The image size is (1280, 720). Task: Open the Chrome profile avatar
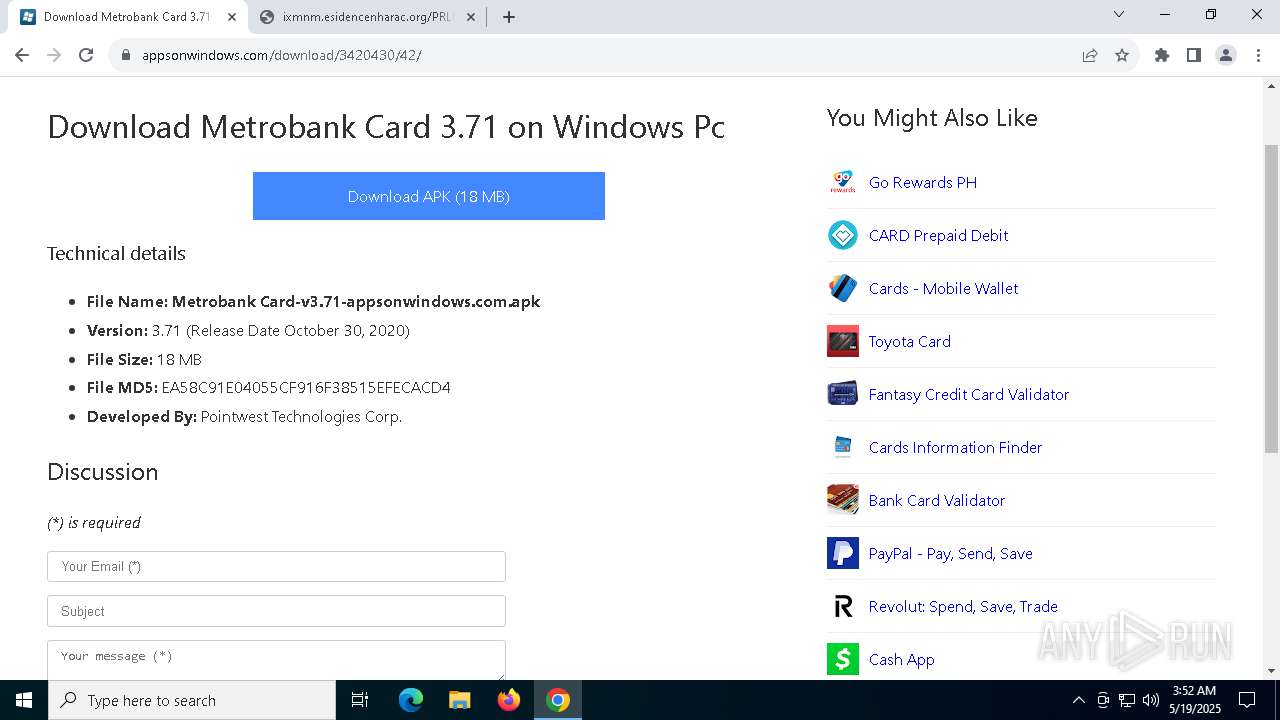pos(1226,55)
